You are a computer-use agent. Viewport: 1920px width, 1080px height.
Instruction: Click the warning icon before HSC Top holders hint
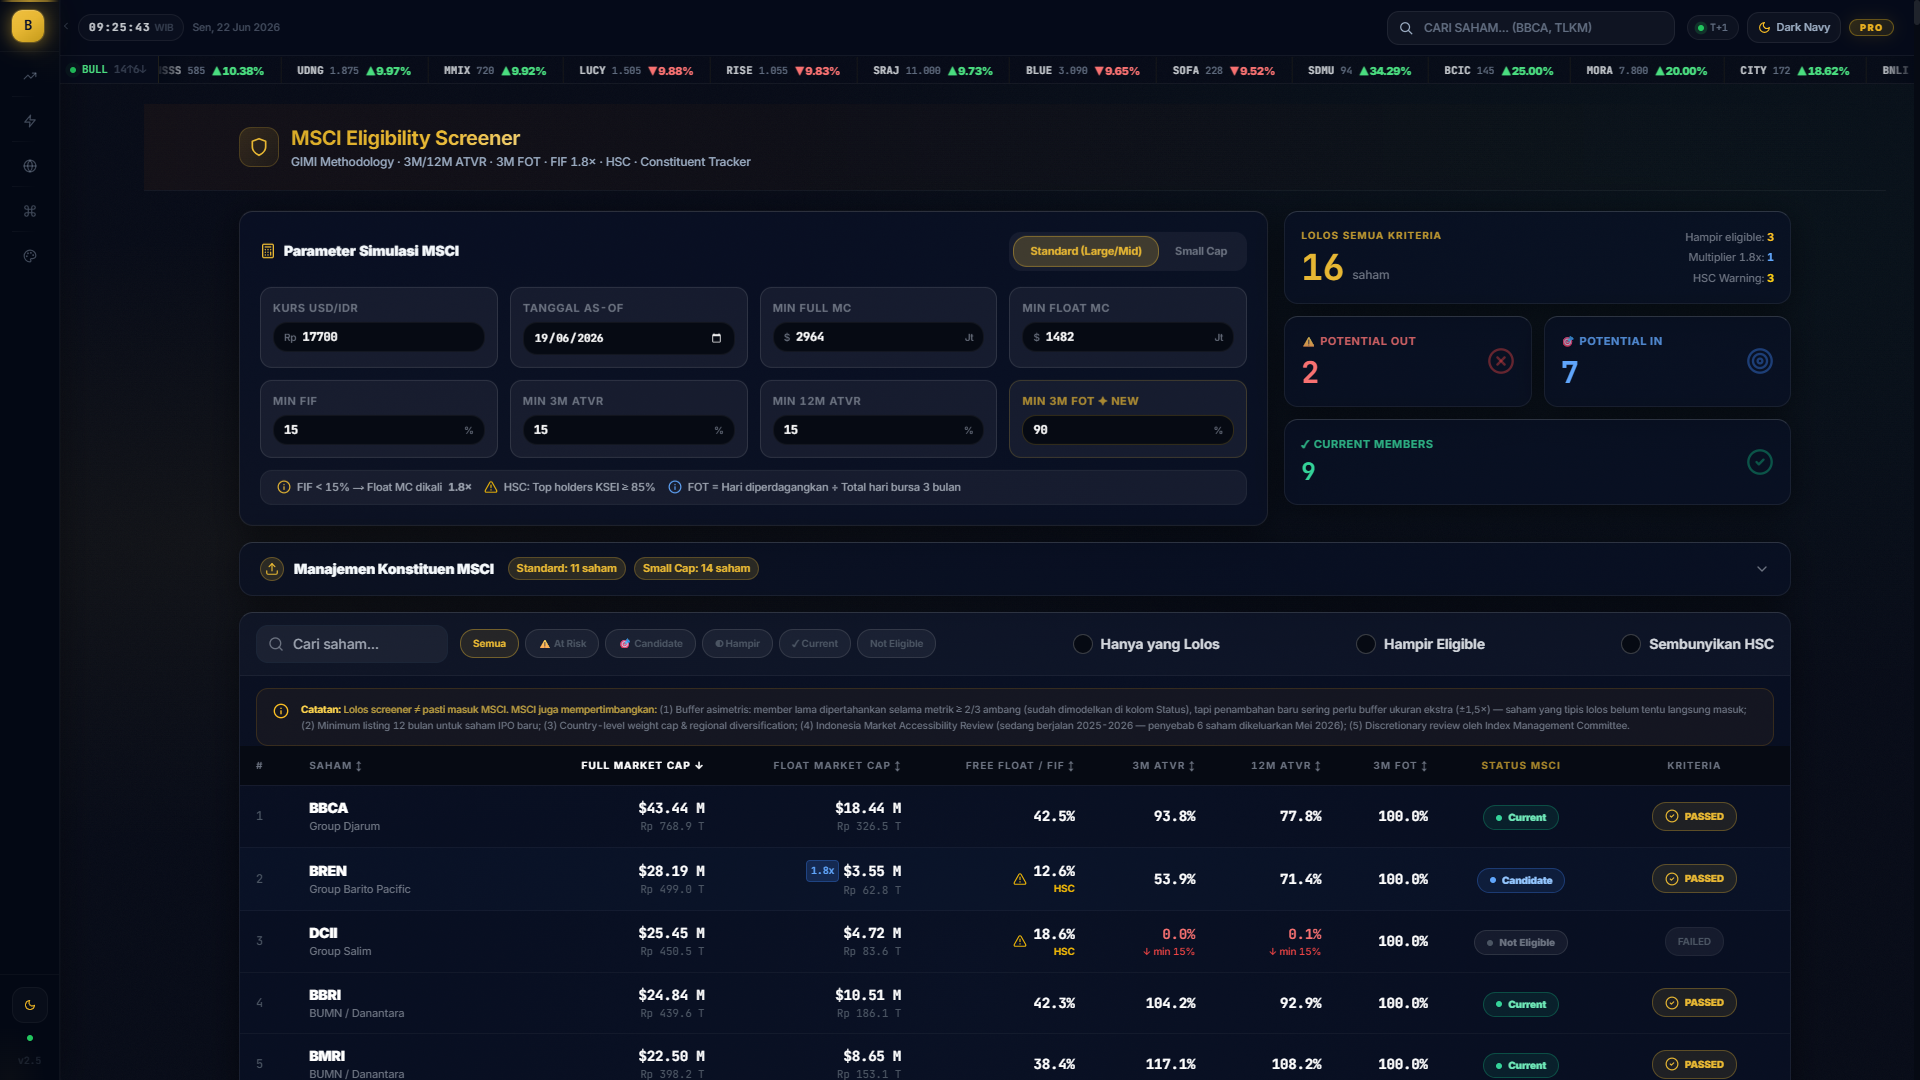[491, 487]
